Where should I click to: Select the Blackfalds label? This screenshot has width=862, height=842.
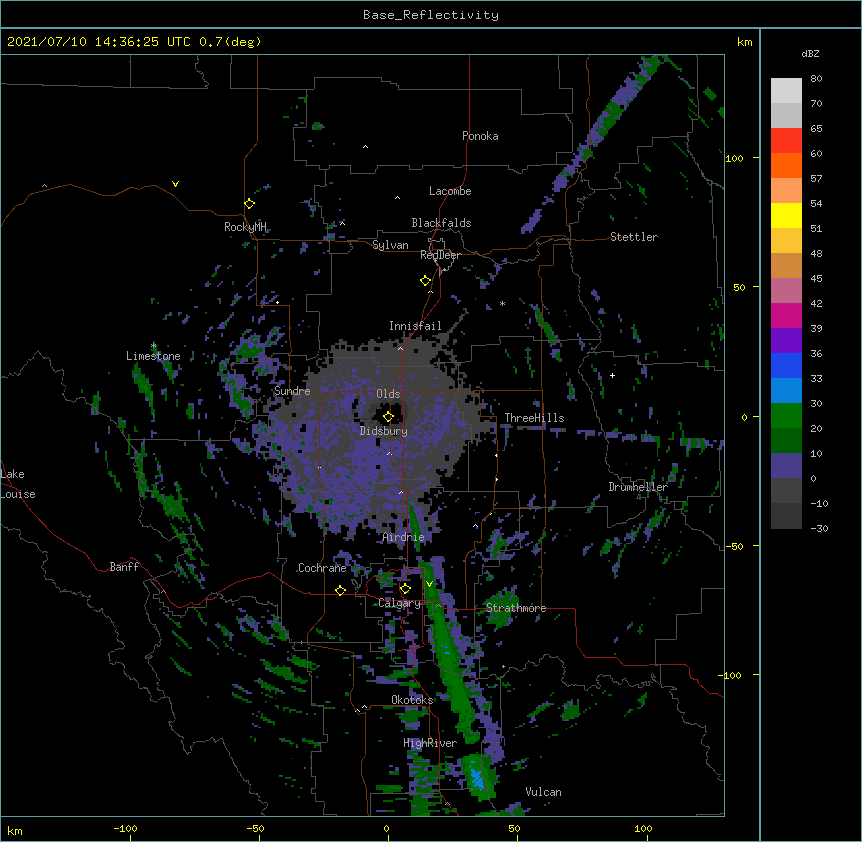click(441, 223)
